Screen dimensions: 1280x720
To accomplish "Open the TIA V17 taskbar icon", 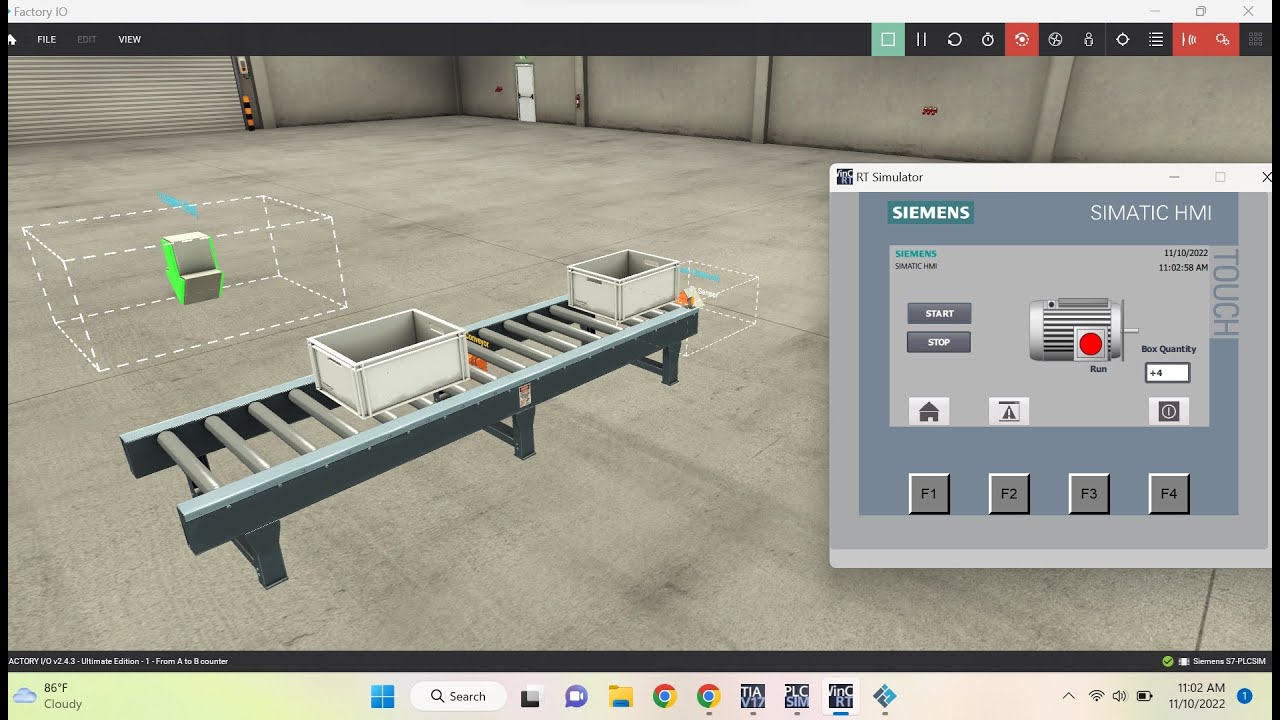I will tap(752, 696).
